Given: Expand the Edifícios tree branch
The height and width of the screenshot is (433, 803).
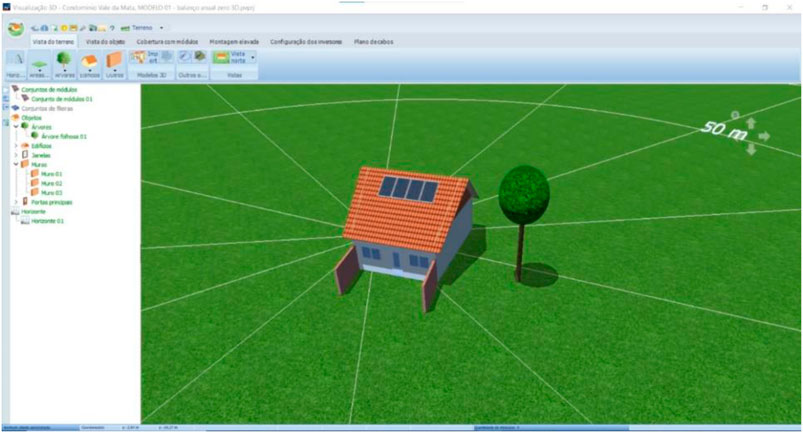Looking at the screenshot, I should (16, 146).
